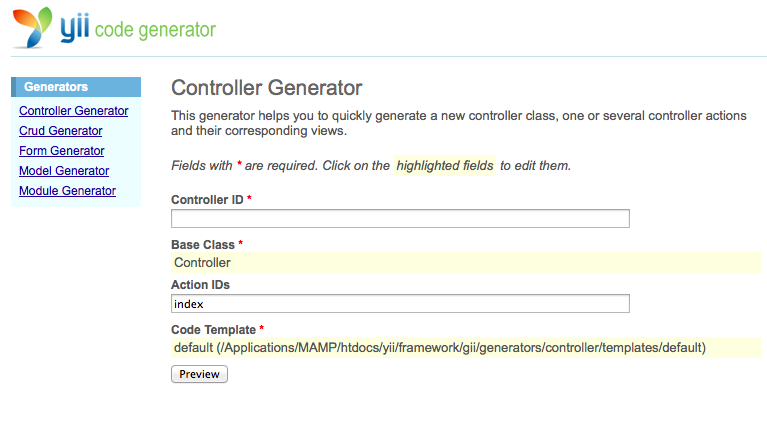This screenshot has height=439, width=767.
Task: Edit the highlighted Code Template default path
Action: pos(466,347)
